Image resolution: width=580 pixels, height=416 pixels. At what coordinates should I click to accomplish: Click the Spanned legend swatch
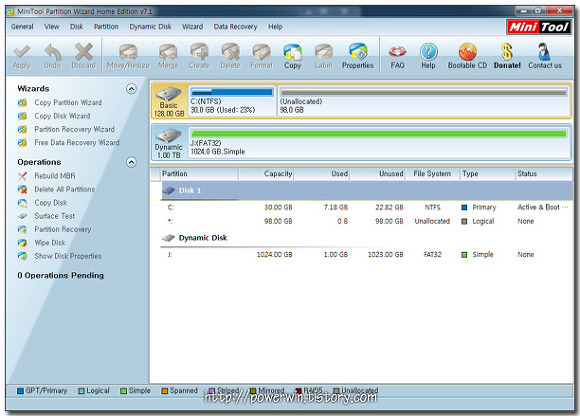tap(165, 391)
